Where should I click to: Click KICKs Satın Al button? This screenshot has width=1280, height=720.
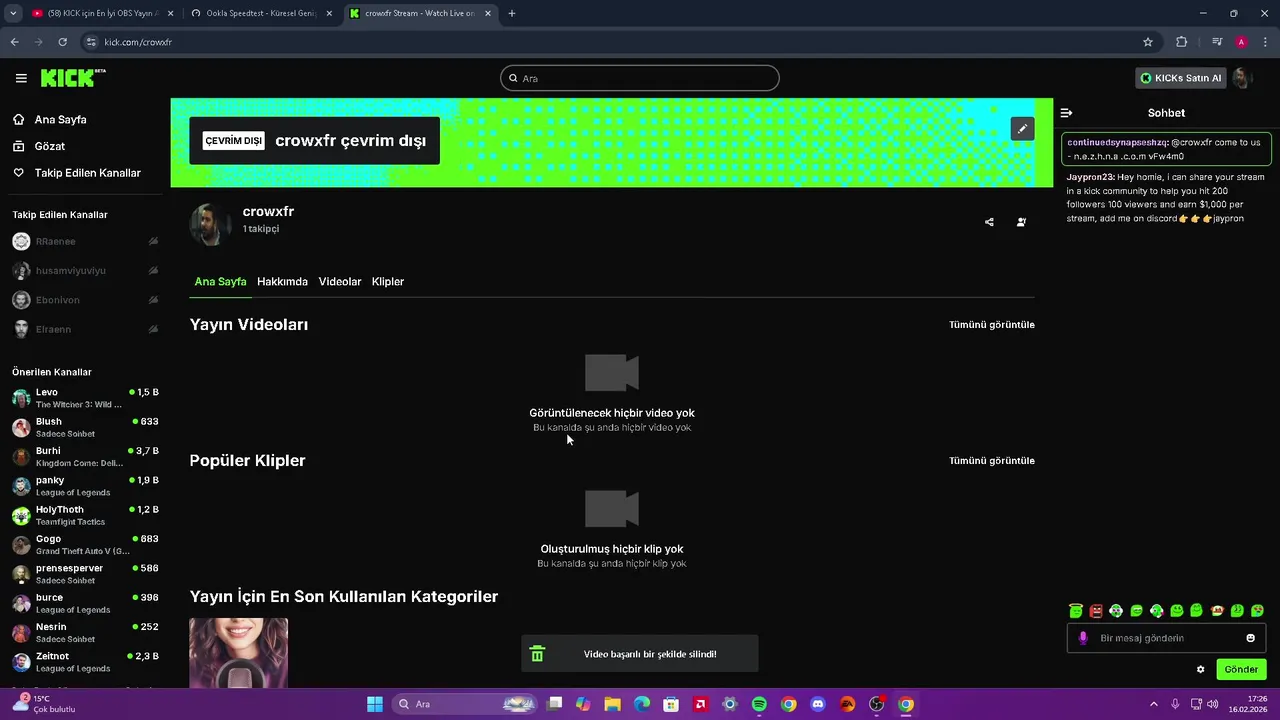[x=1181, y=78]
